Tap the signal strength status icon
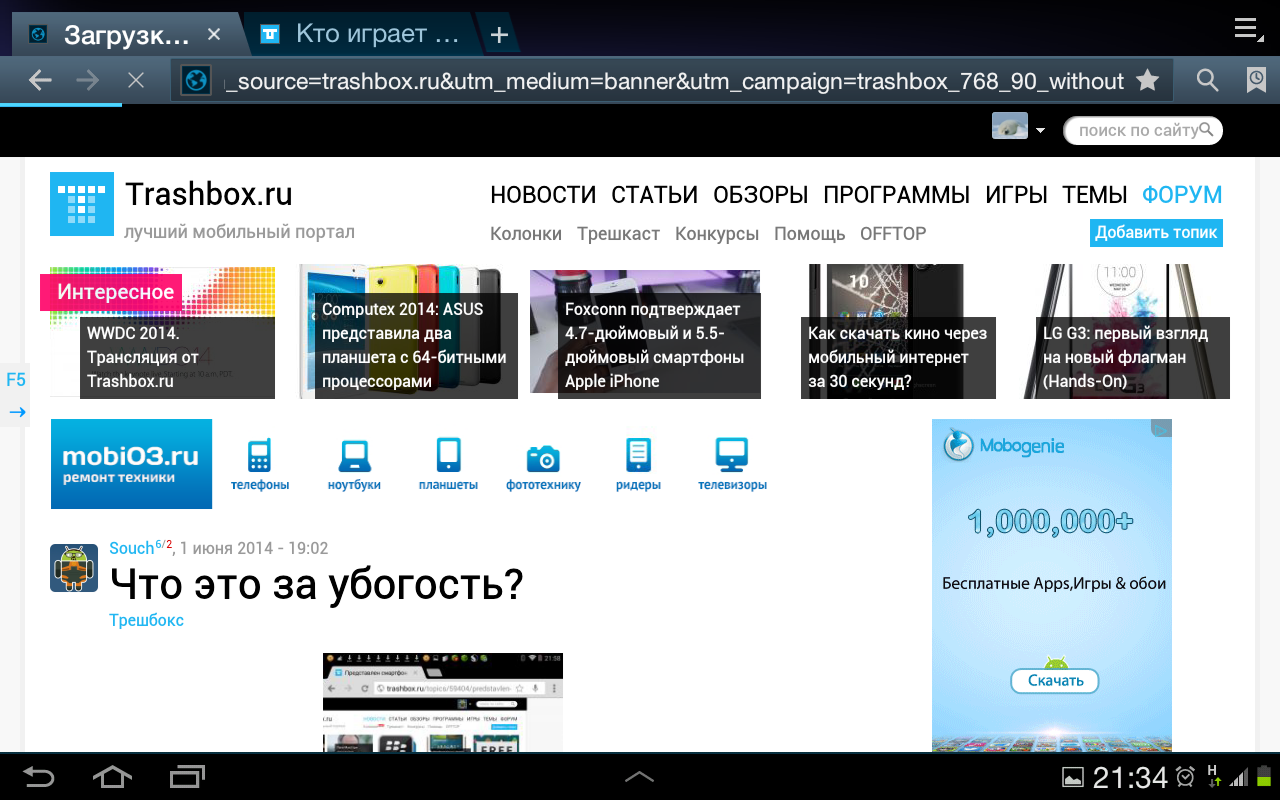 click(x=1239, y=777)
